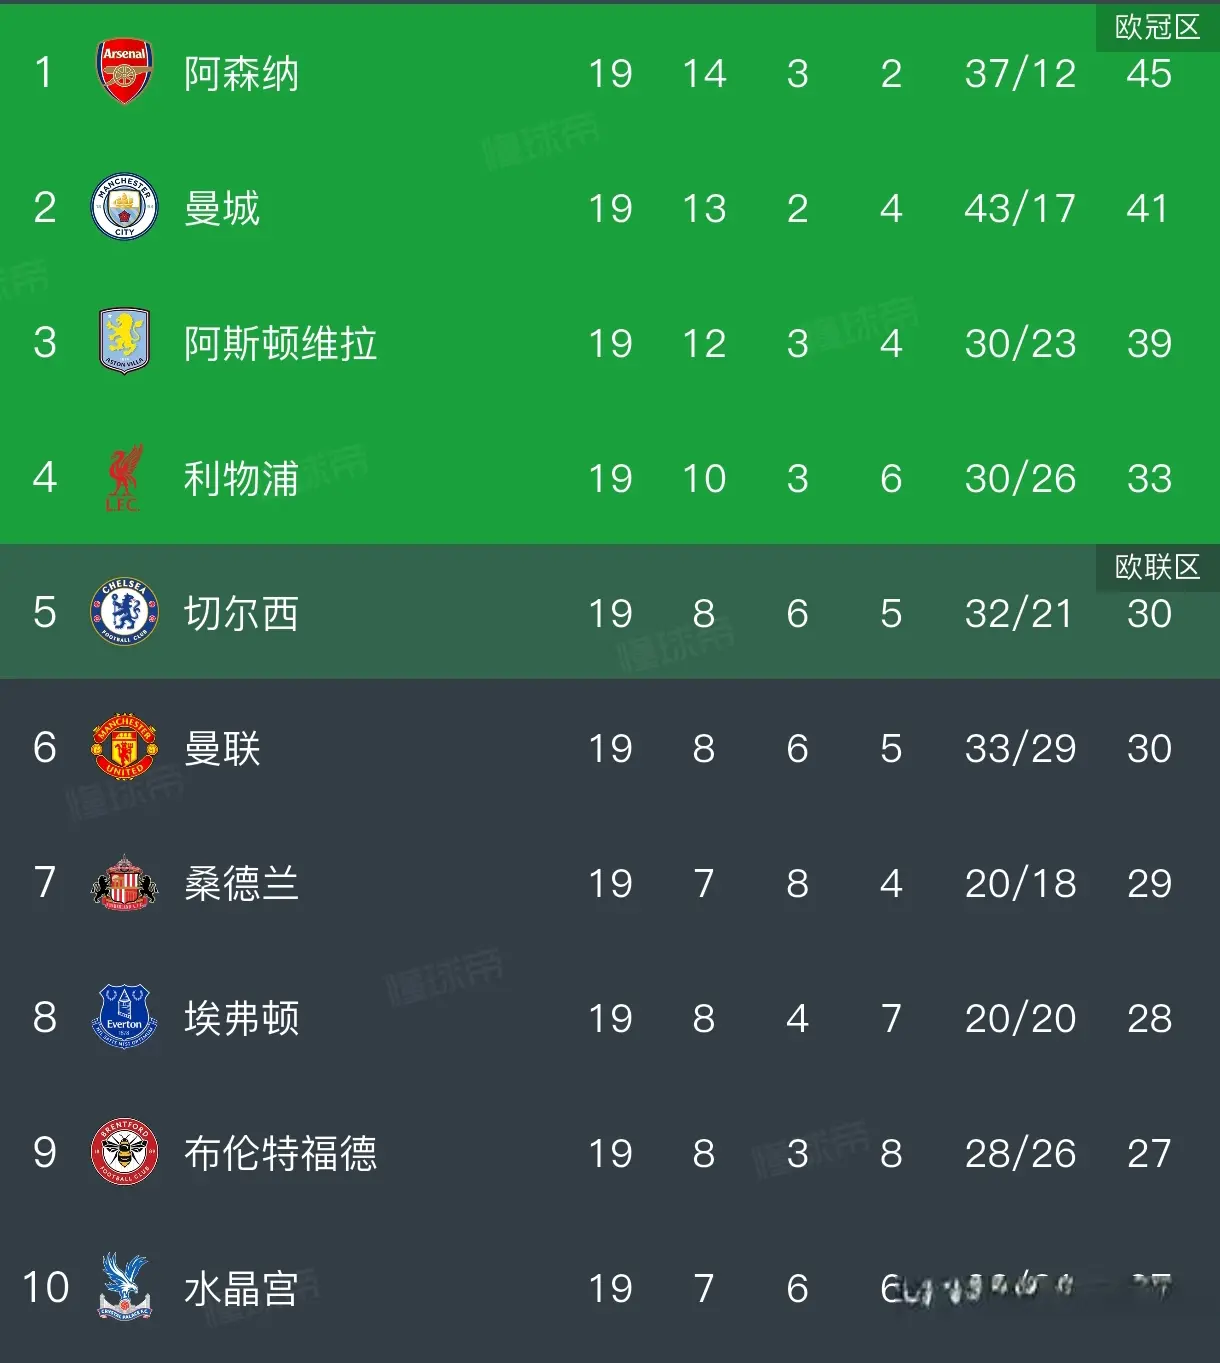Click Manchester City's 43/17 goals figure

point(1019,209)
